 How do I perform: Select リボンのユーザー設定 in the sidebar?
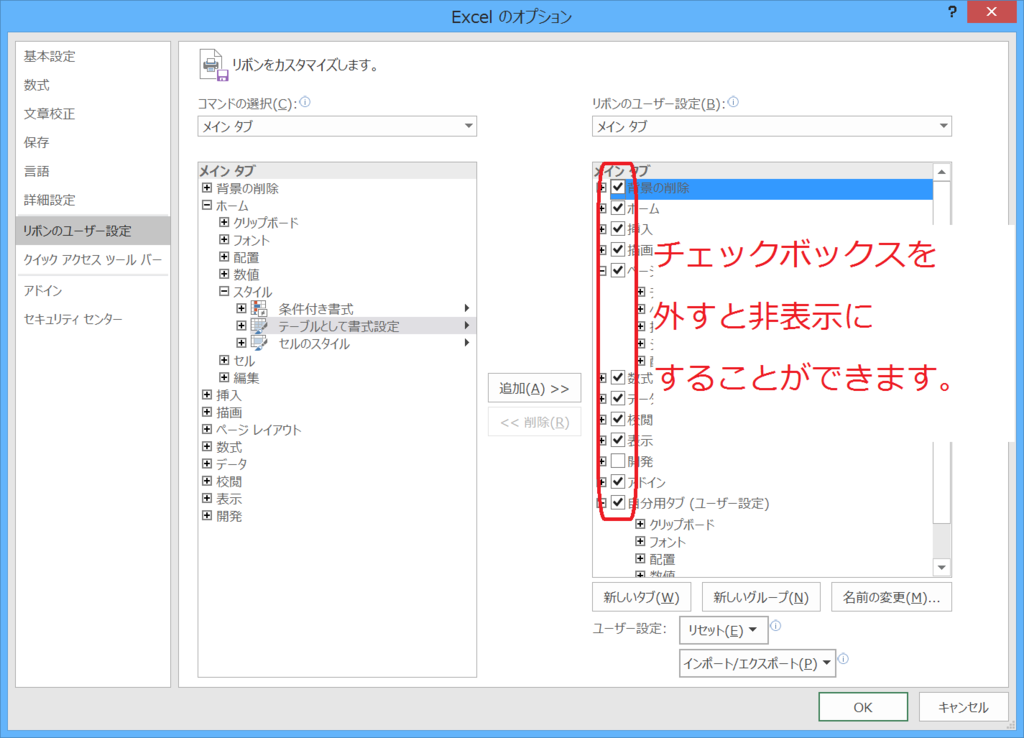93,231
